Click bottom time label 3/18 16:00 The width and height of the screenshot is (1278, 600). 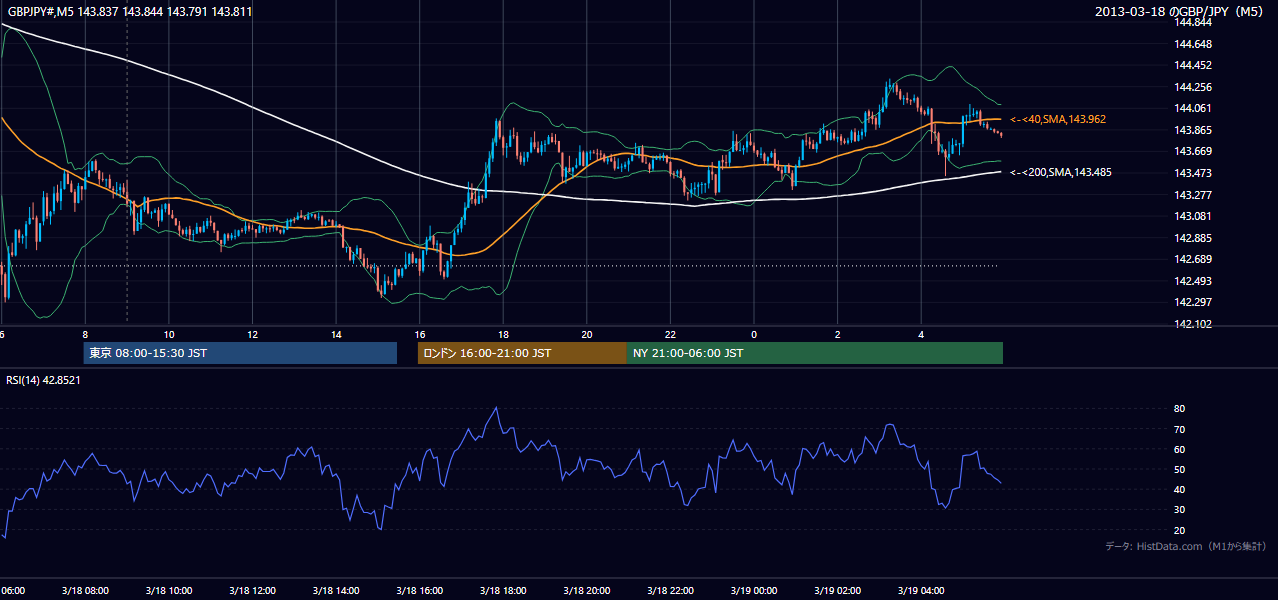[418, 591]
